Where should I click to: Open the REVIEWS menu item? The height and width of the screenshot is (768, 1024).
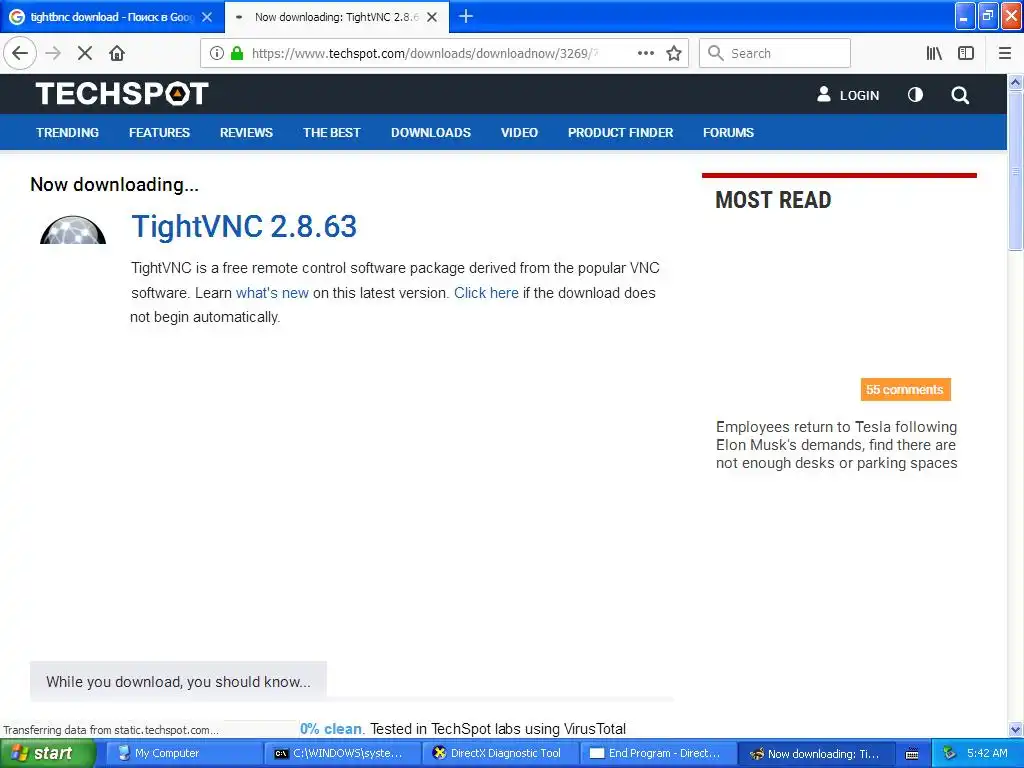click(246, 133)
